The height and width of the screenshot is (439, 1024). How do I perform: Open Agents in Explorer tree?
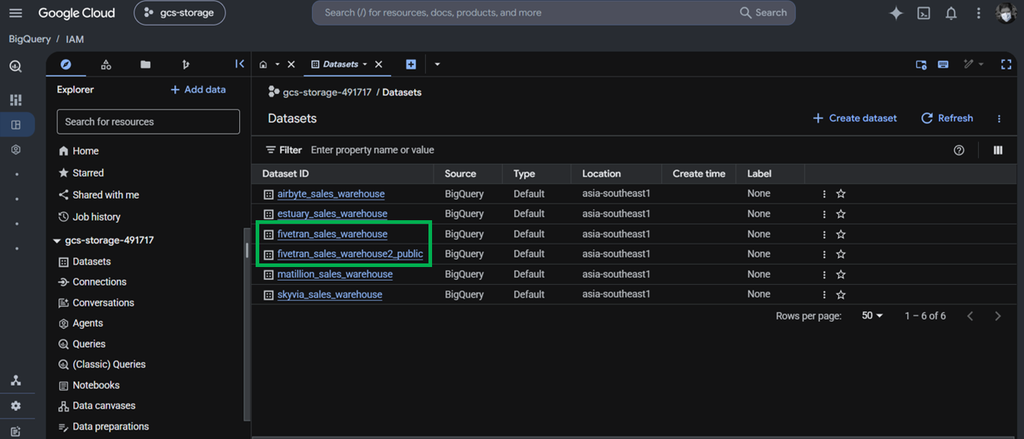tap(80, 323)
